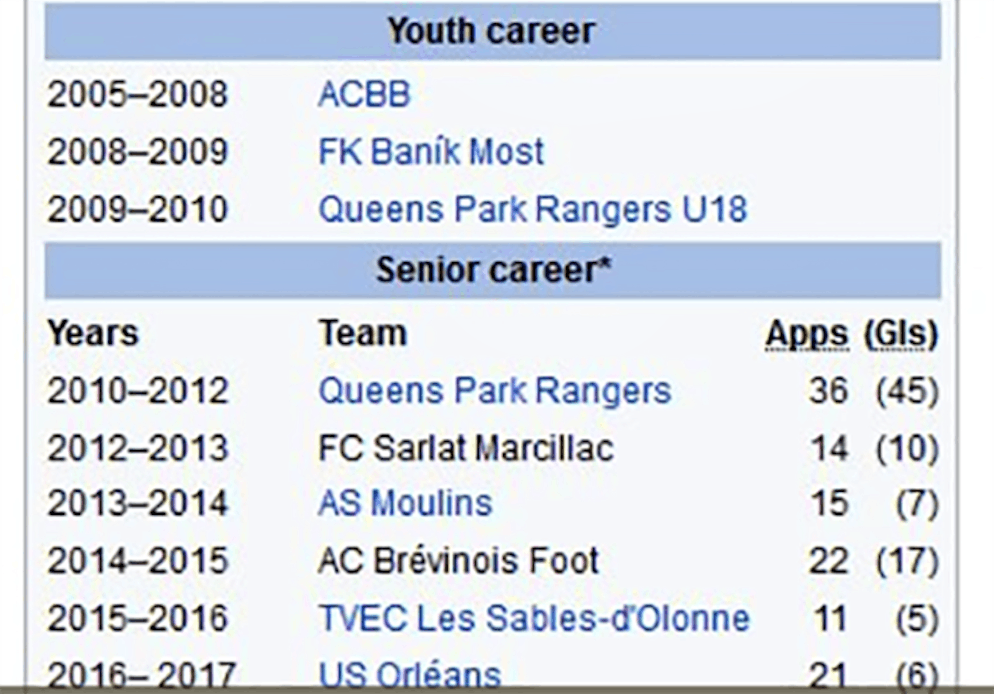Click the Youth career section header

pyautogui.click(x=492, y=30)
